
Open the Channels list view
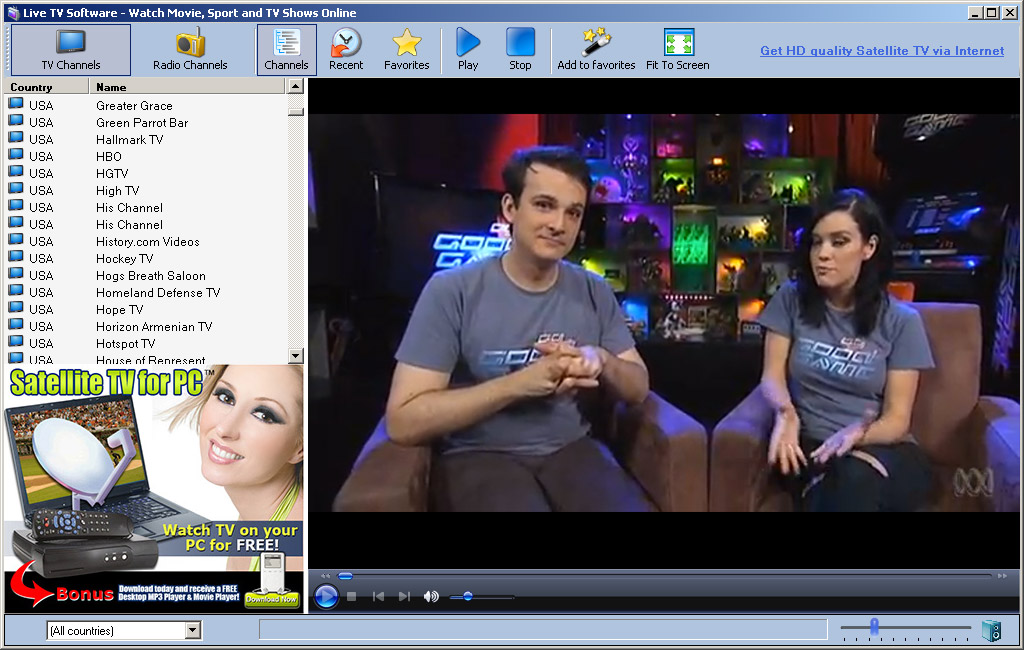pos(286,50)
